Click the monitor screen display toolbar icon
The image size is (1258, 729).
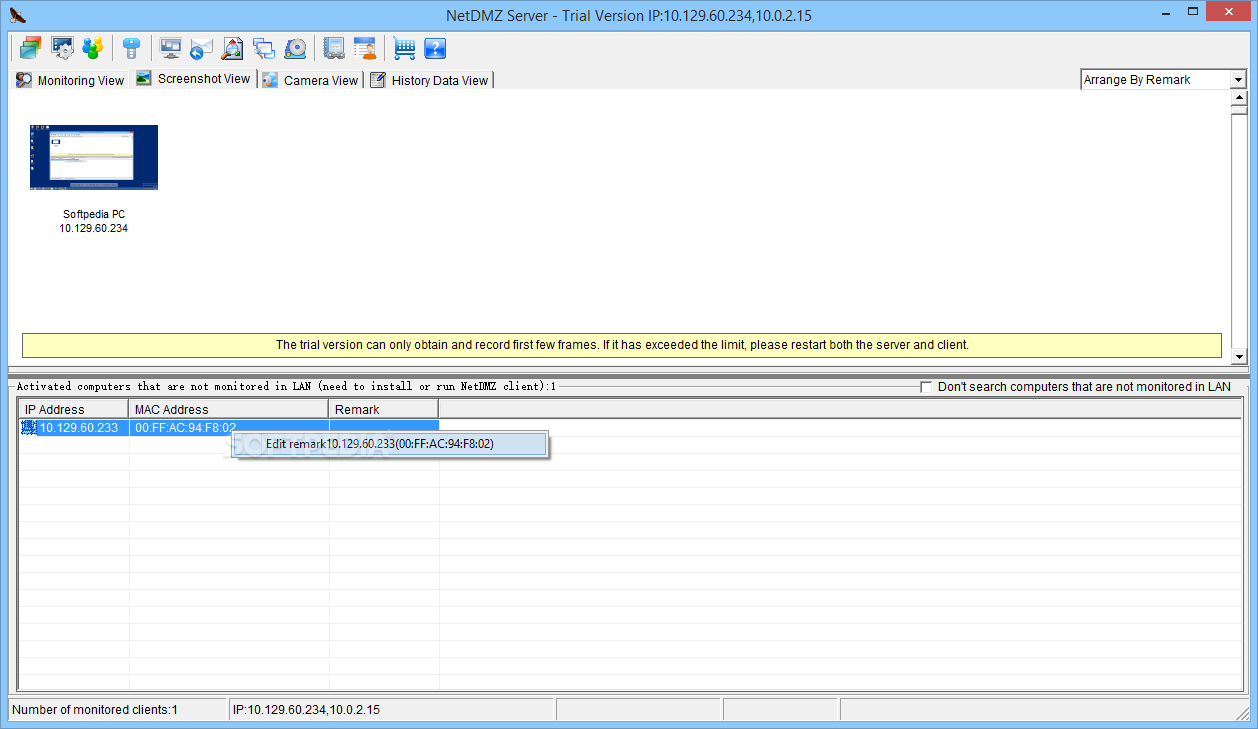click(x=171, y=48)
